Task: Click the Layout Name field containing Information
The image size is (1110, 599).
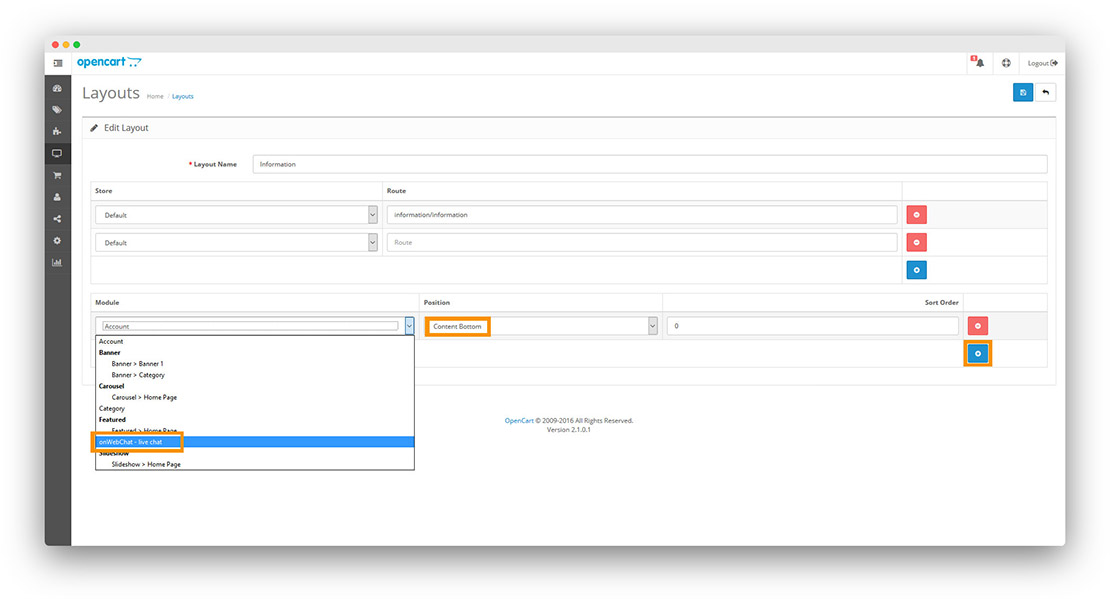Action: coord(650,163)
